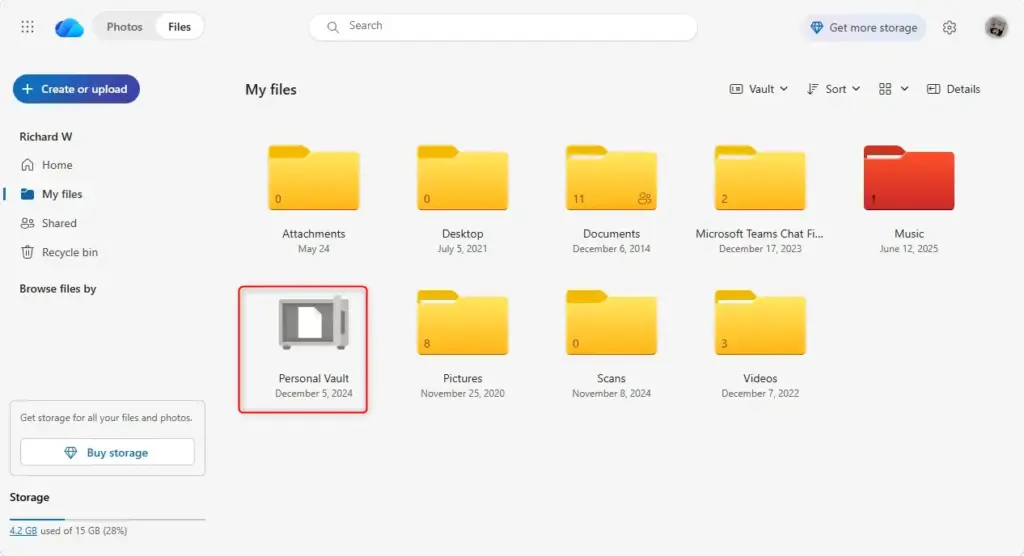Screen dimensions: 1024x556
Task: Go to Home in sidebar
Action: pyautogui.click(x=57, y=165)
